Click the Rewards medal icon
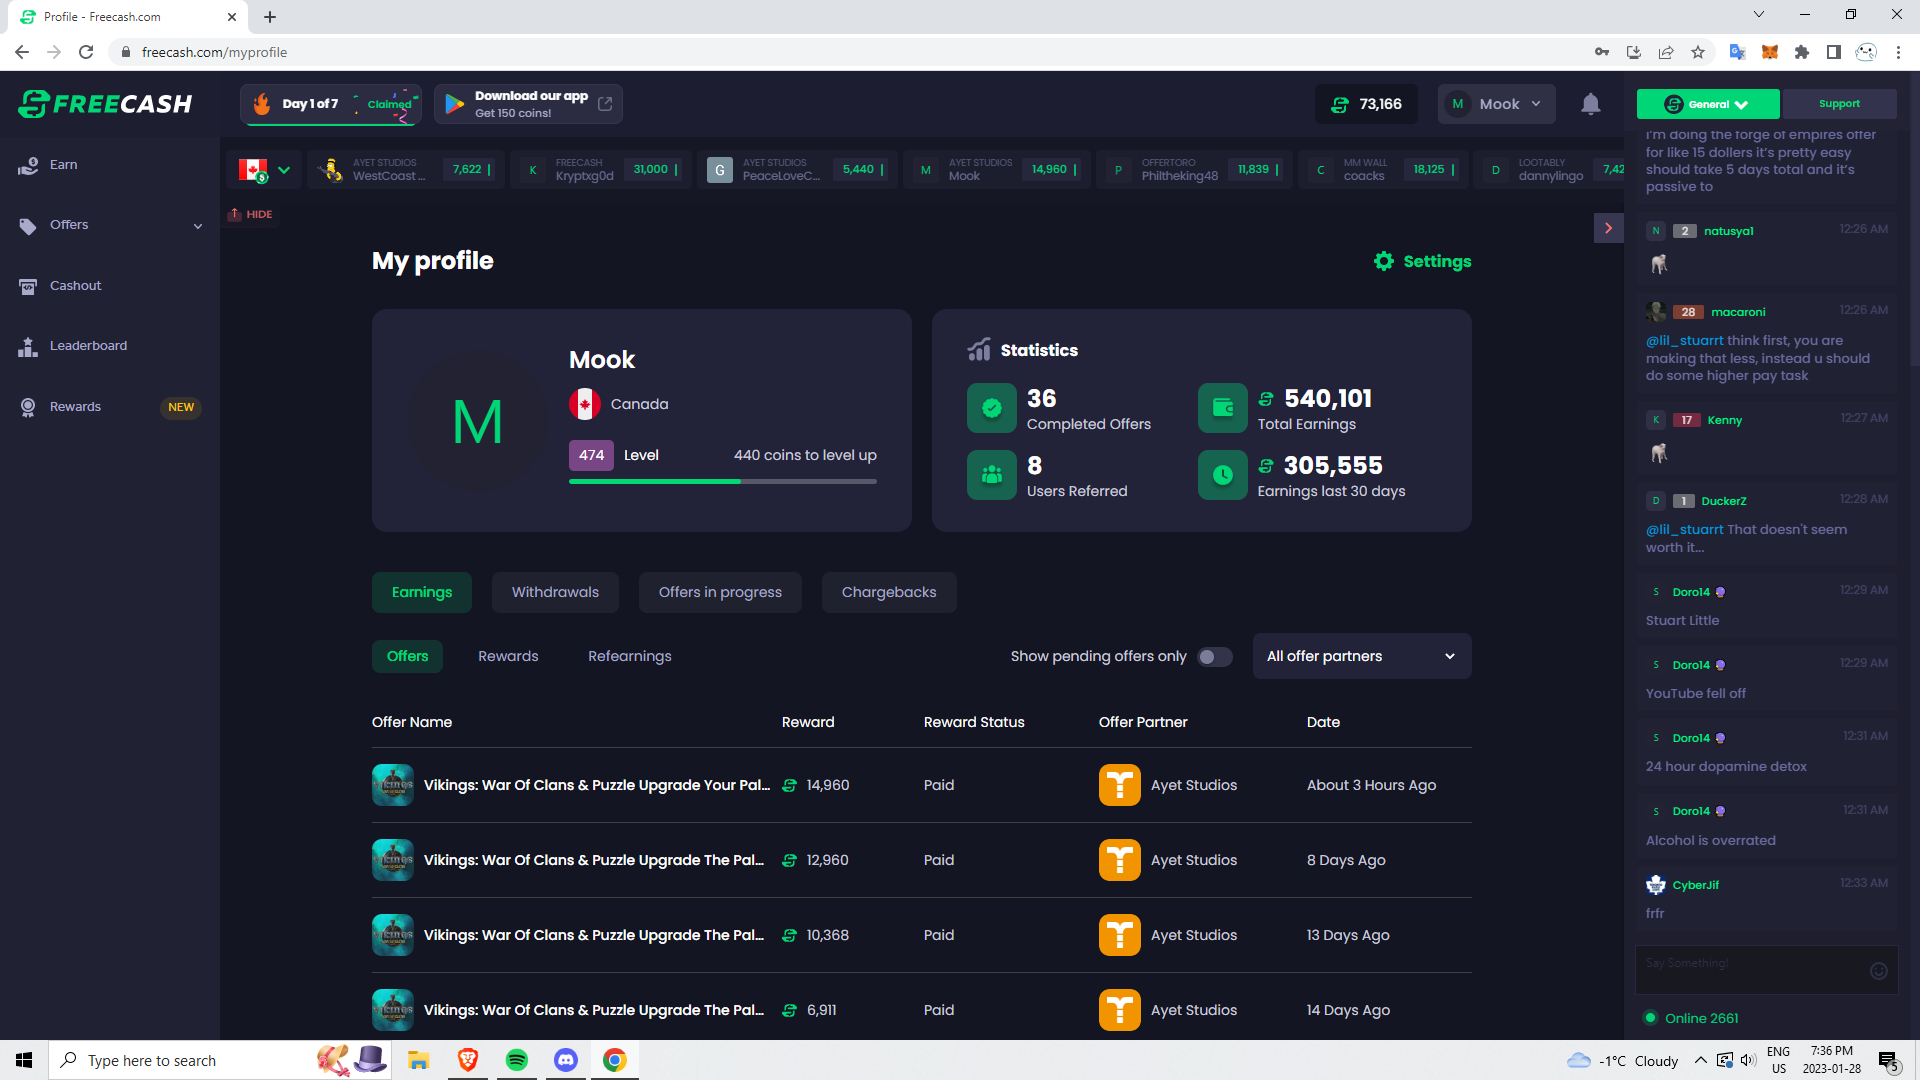1920x1080 pixels. click(28, 407)
